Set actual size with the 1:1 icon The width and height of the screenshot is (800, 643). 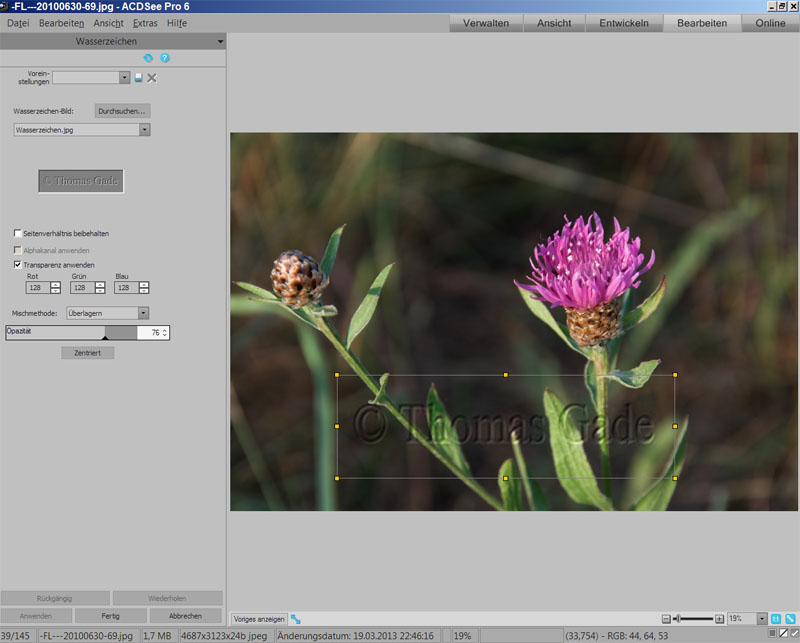[776, 619]
